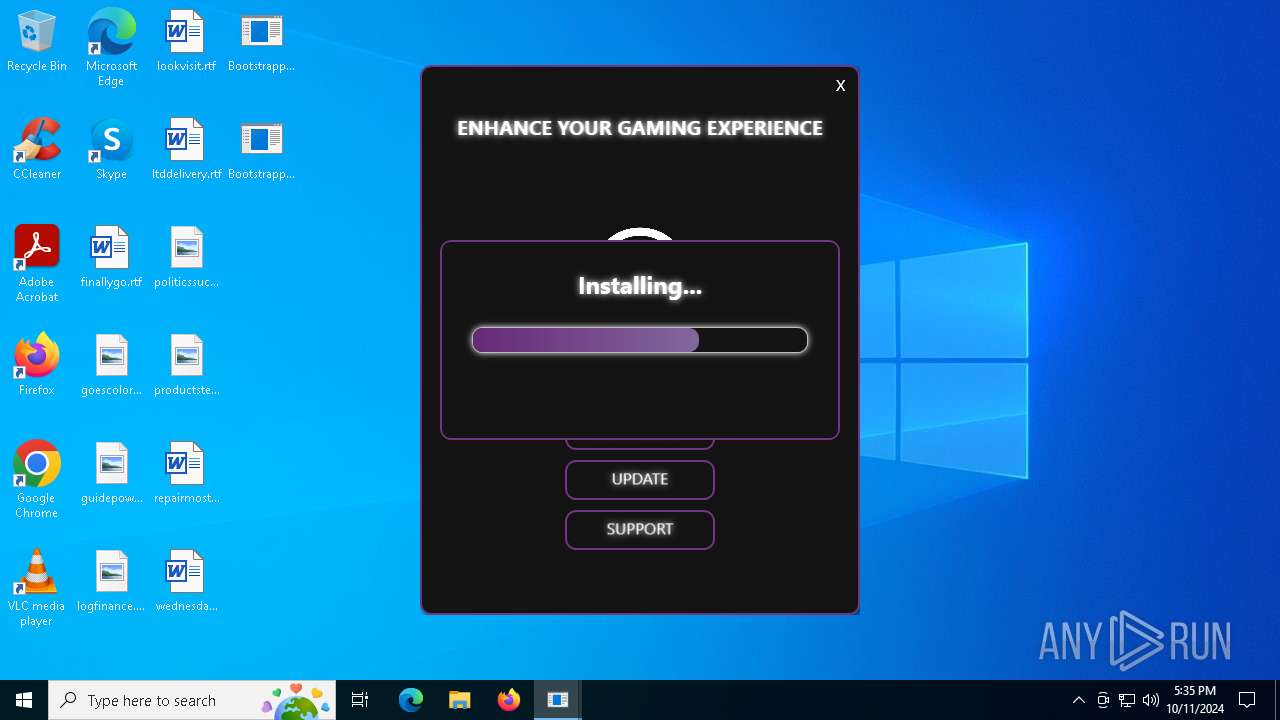
Task: Open Task View on the taskbar
Action: [x=360, y=700]
